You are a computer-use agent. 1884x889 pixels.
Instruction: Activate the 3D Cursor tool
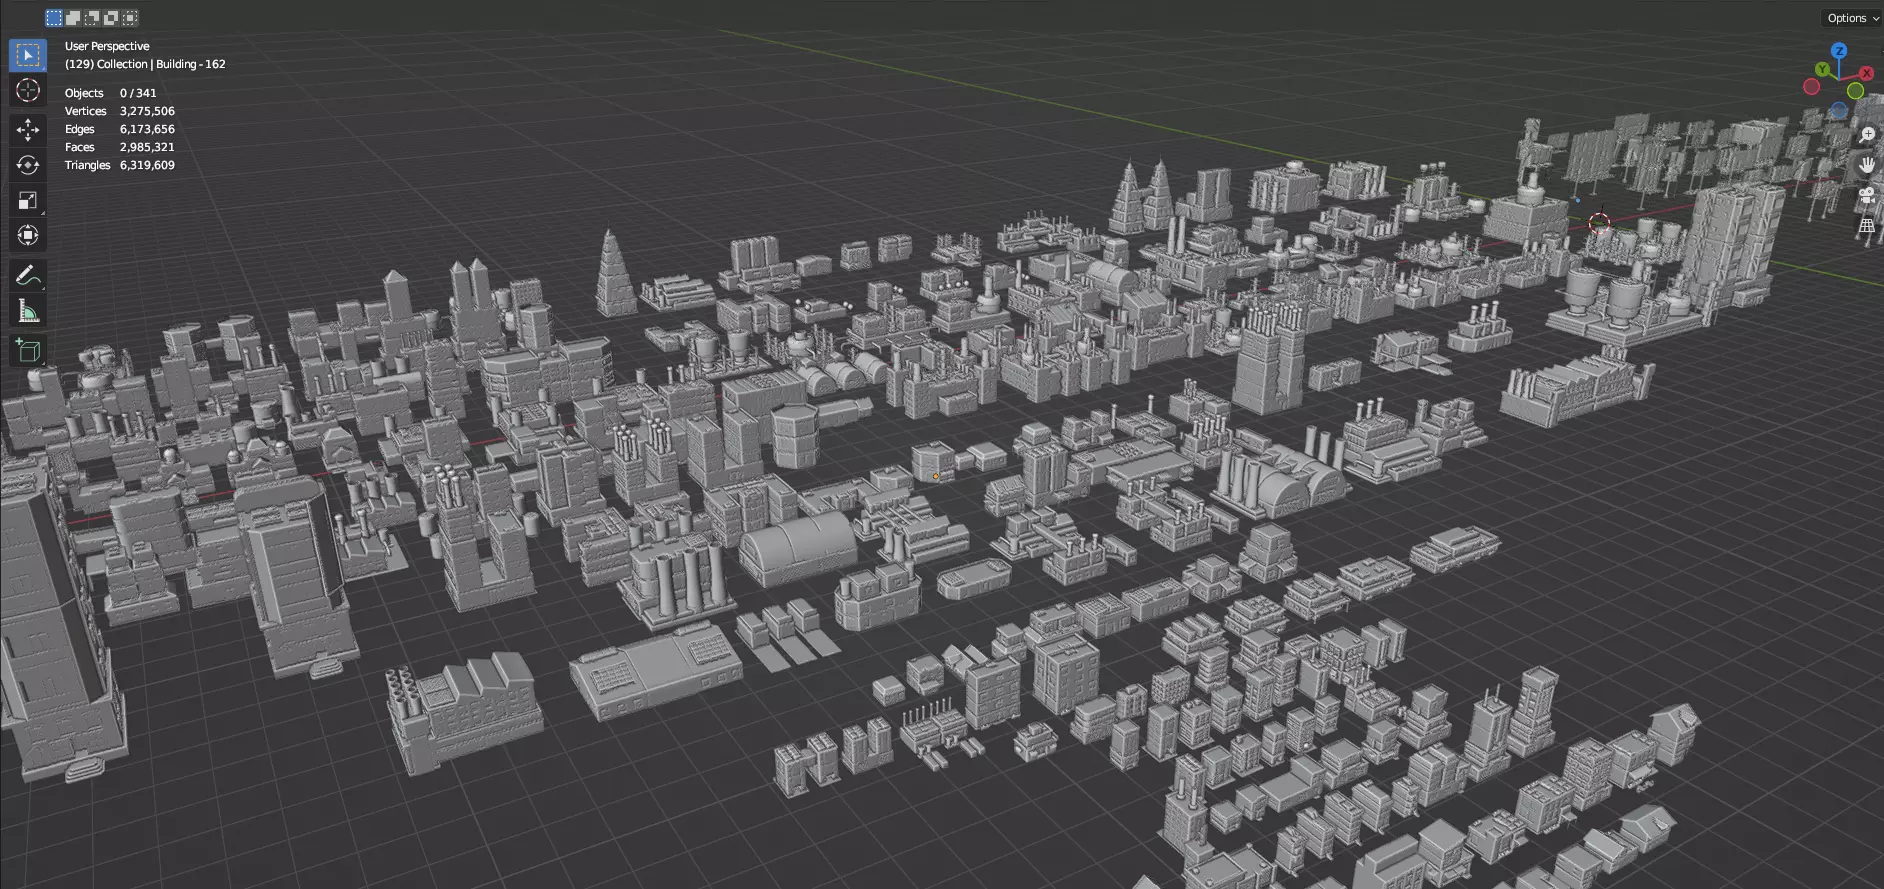click(28, 90)
